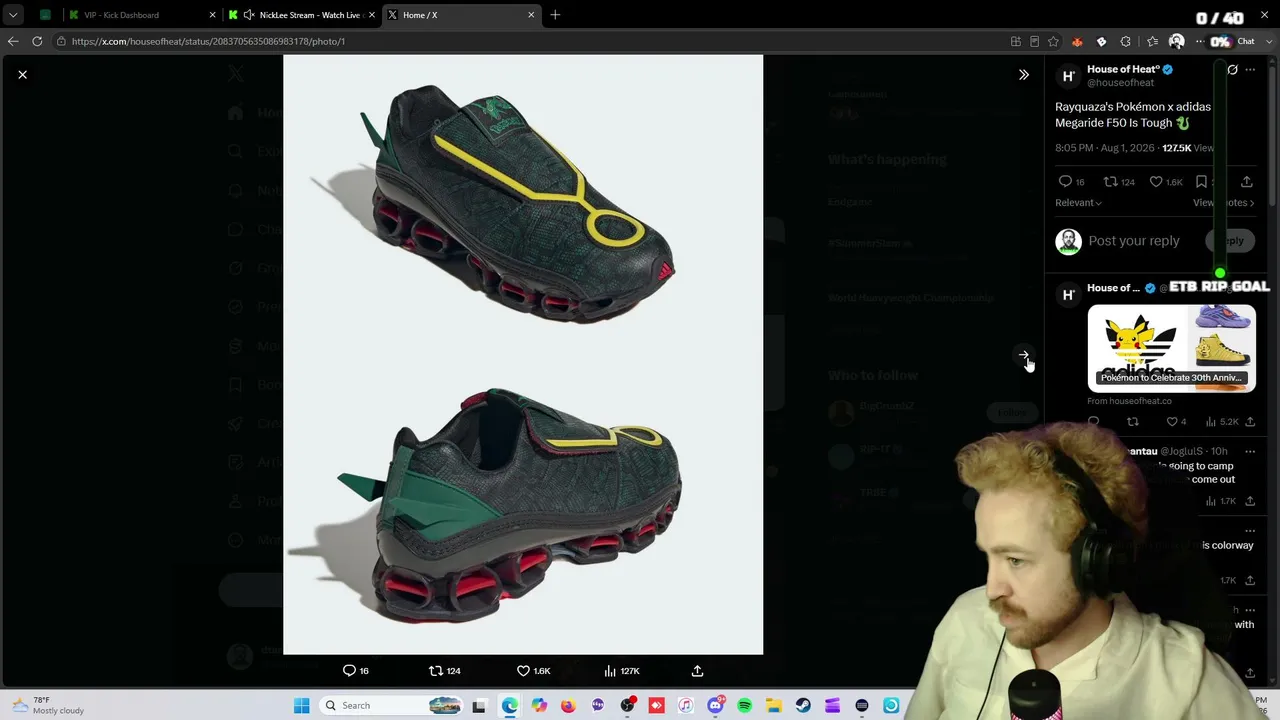Share the main post from side panel
Viewport: 1280px width, 720px height.
[x=1246, y=182]
